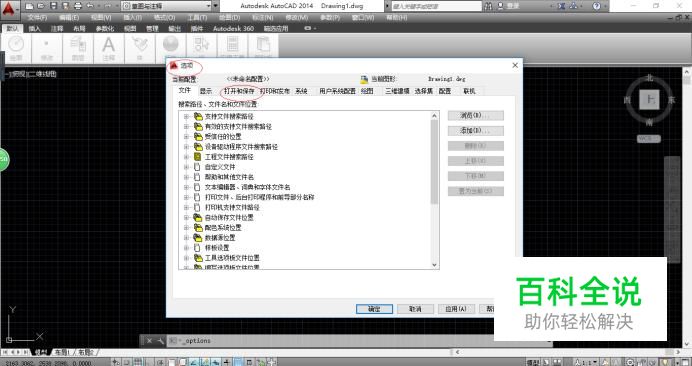Click the New drawing icon in quick access toolbar
The image size is (692, 366).
(x=30, y=6)
